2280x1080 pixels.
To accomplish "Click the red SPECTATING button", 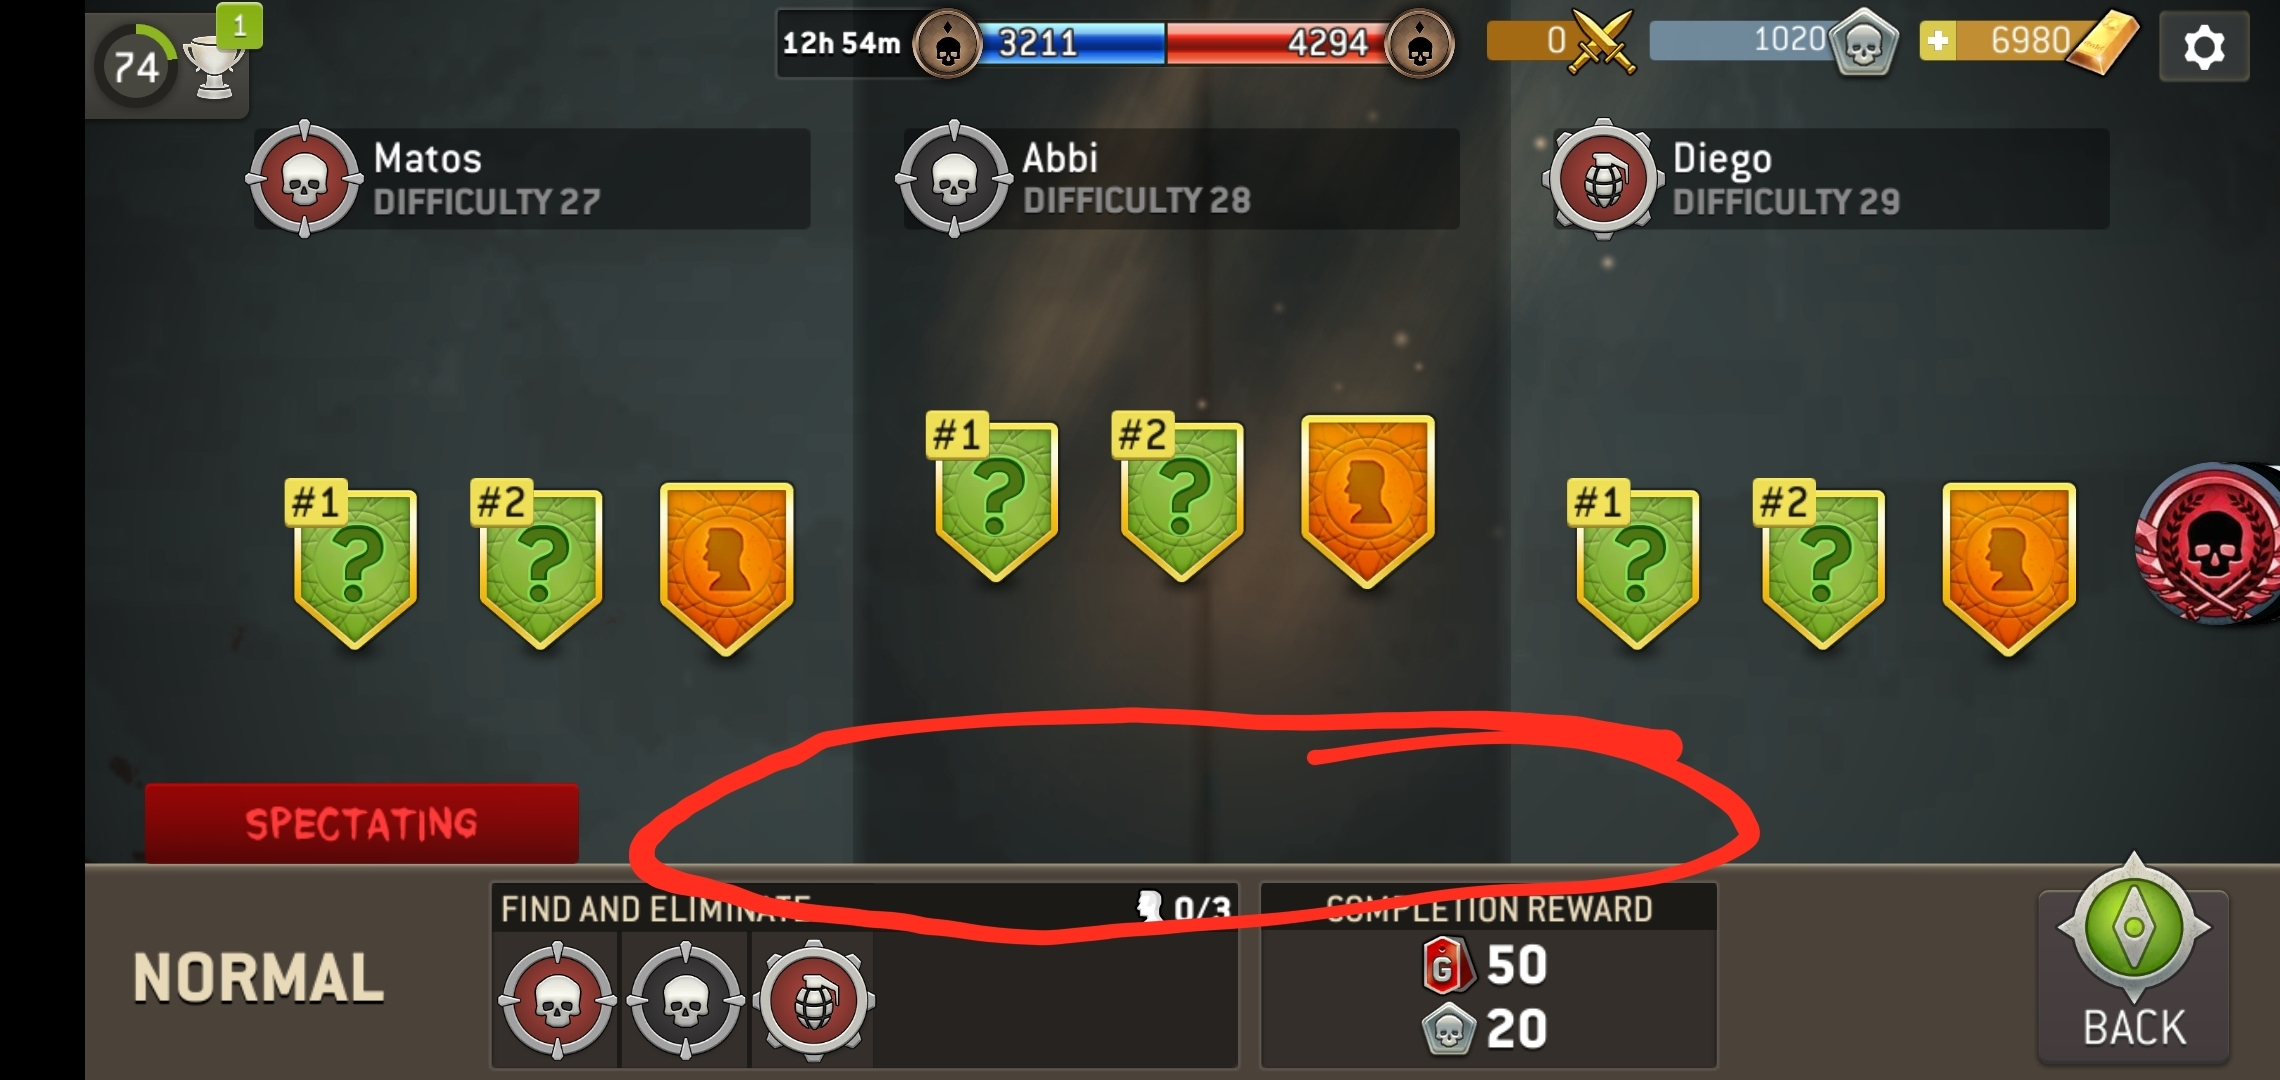I will coord(362,823).
